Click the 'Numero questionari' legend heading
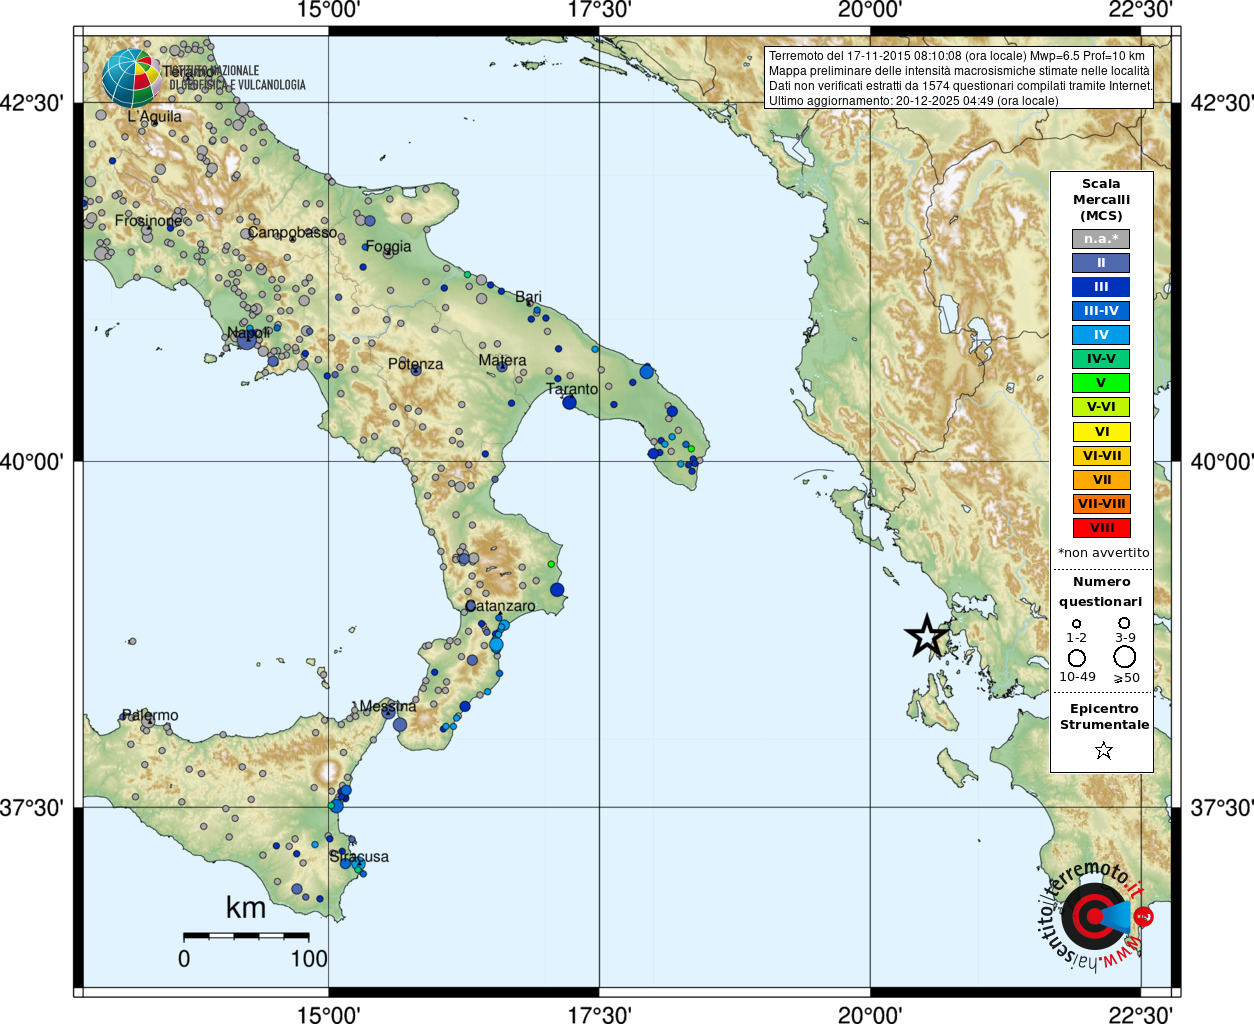This screenshot has height=1024, width=1254. 1101,591
